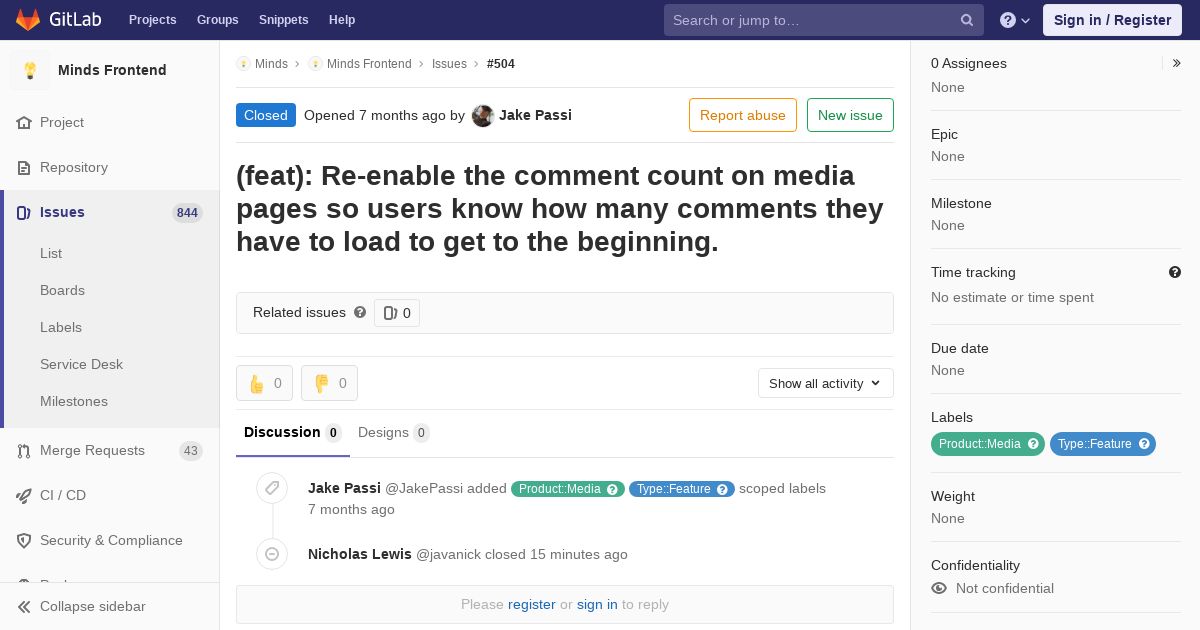The width and height of the screenshot is (1200, 630).
Task: Click the 43 merge requests count badge
Action: 191,451
